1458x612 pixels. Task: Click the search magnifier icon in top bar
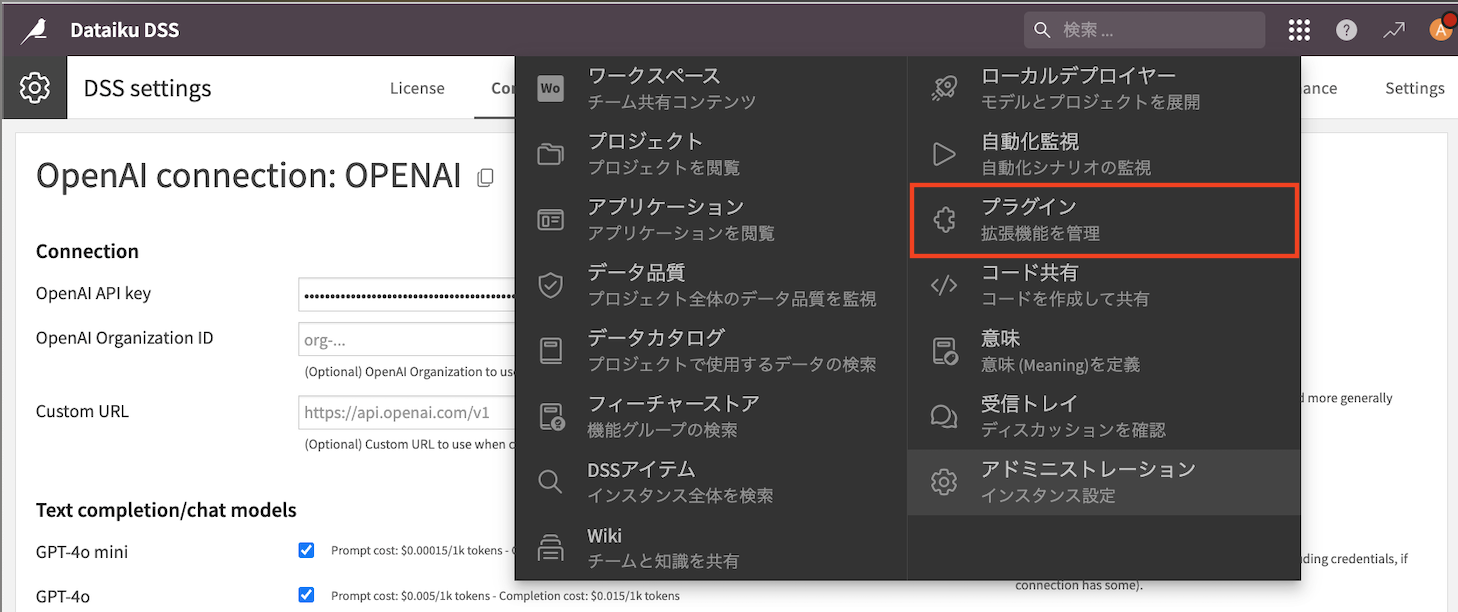pyautogui.click(x=1042, y=30)
